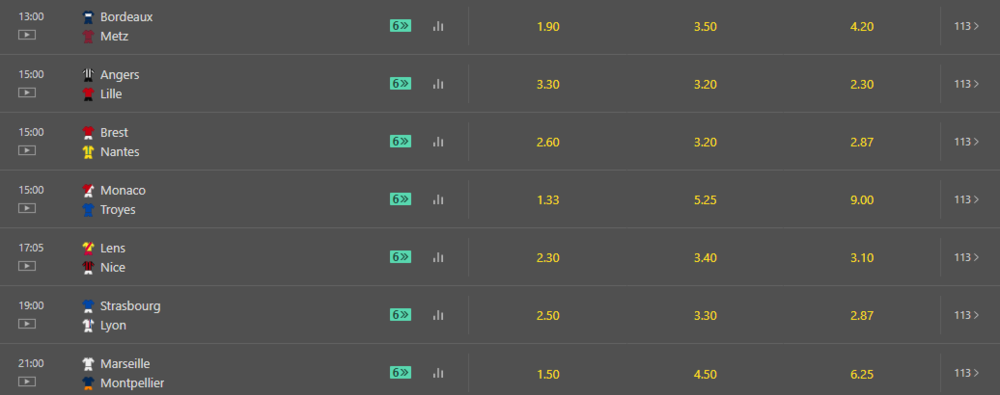Pick Lille away win at 2.30
This screenshot has width=1000, height=395.
pyautogui.click(x=862, y=84)
